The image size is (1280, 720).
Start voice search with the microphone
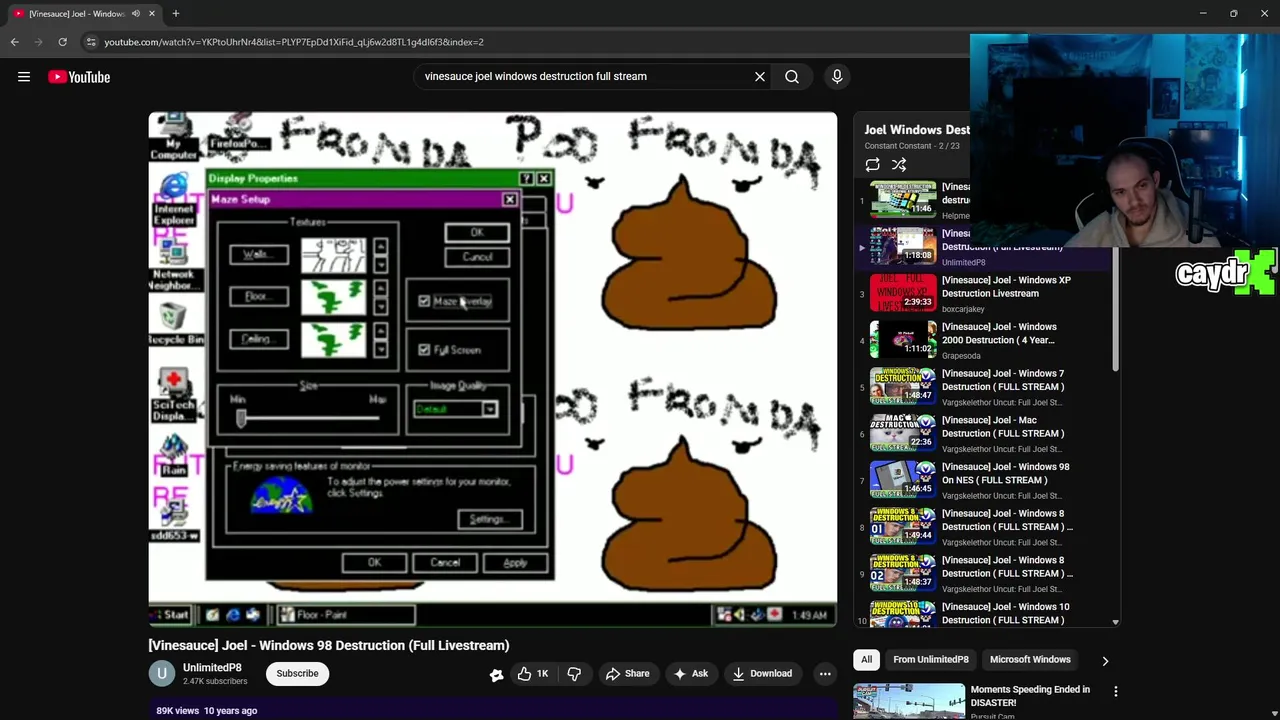click(x=837, y=76)
